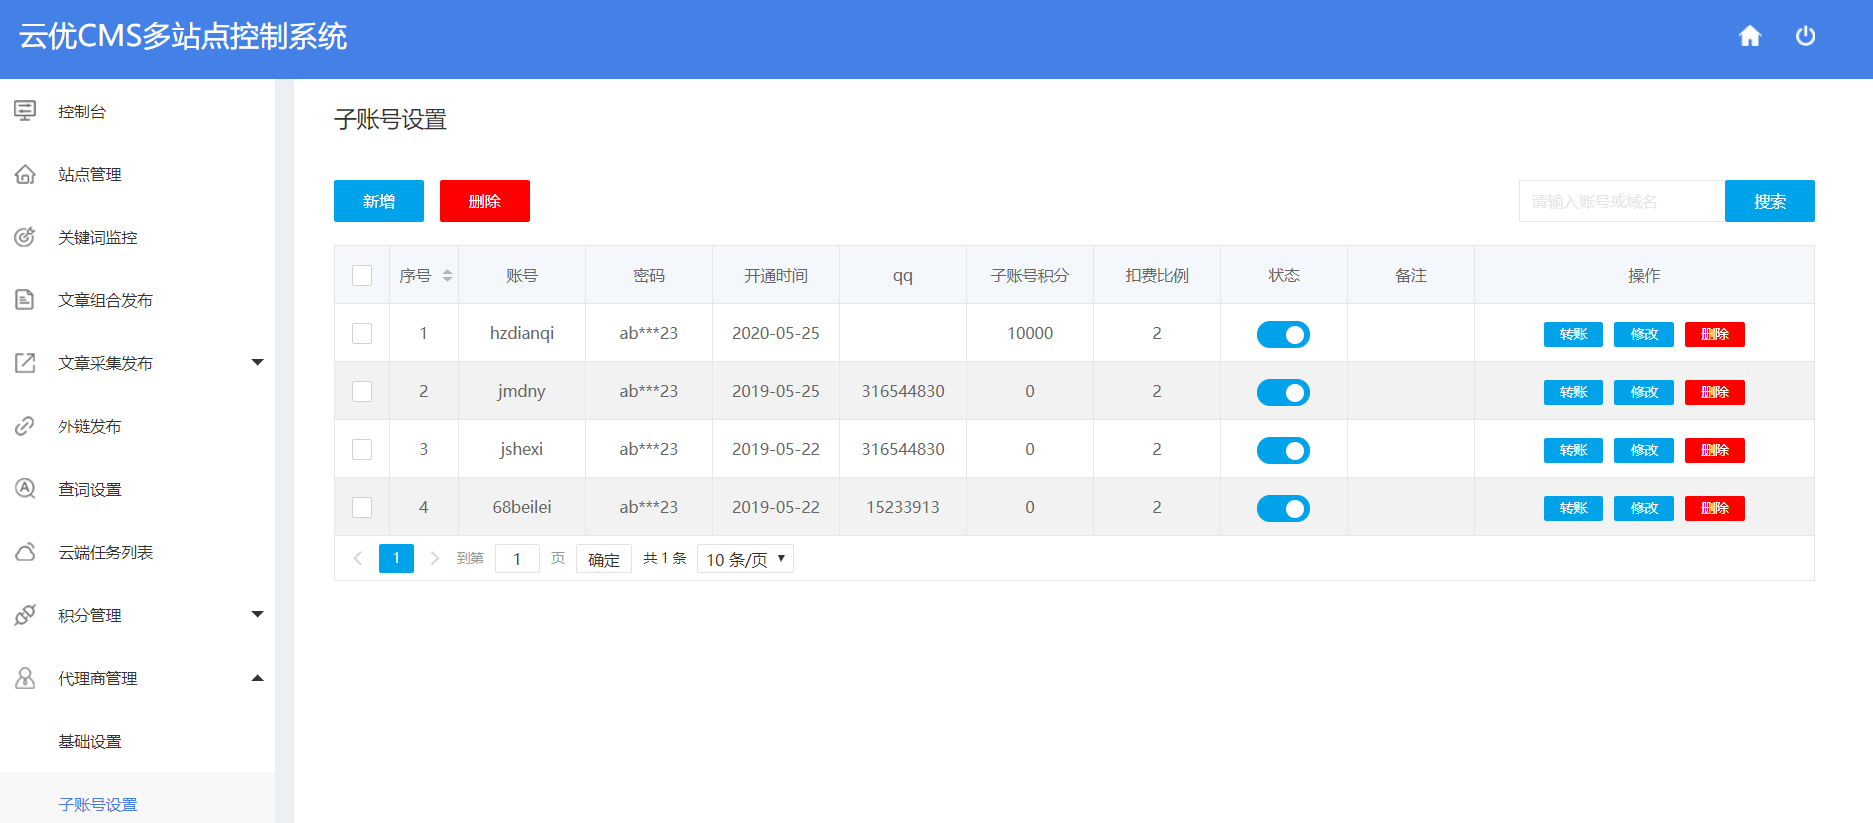The width and height of the screenshot is (1873, 823).
Task: Click row 删除 for 68beilei
Action: (x=1715, y=508)
